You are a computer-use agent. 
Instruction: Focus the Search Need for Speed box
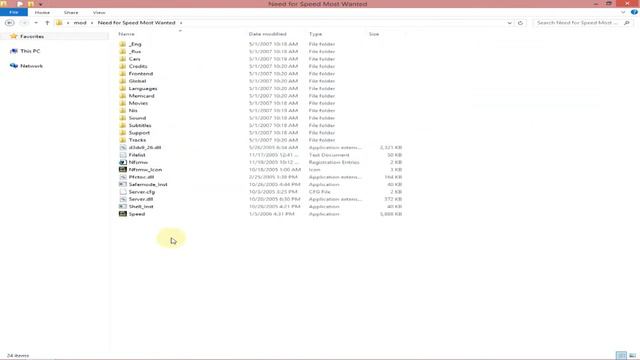click(578, 23)
